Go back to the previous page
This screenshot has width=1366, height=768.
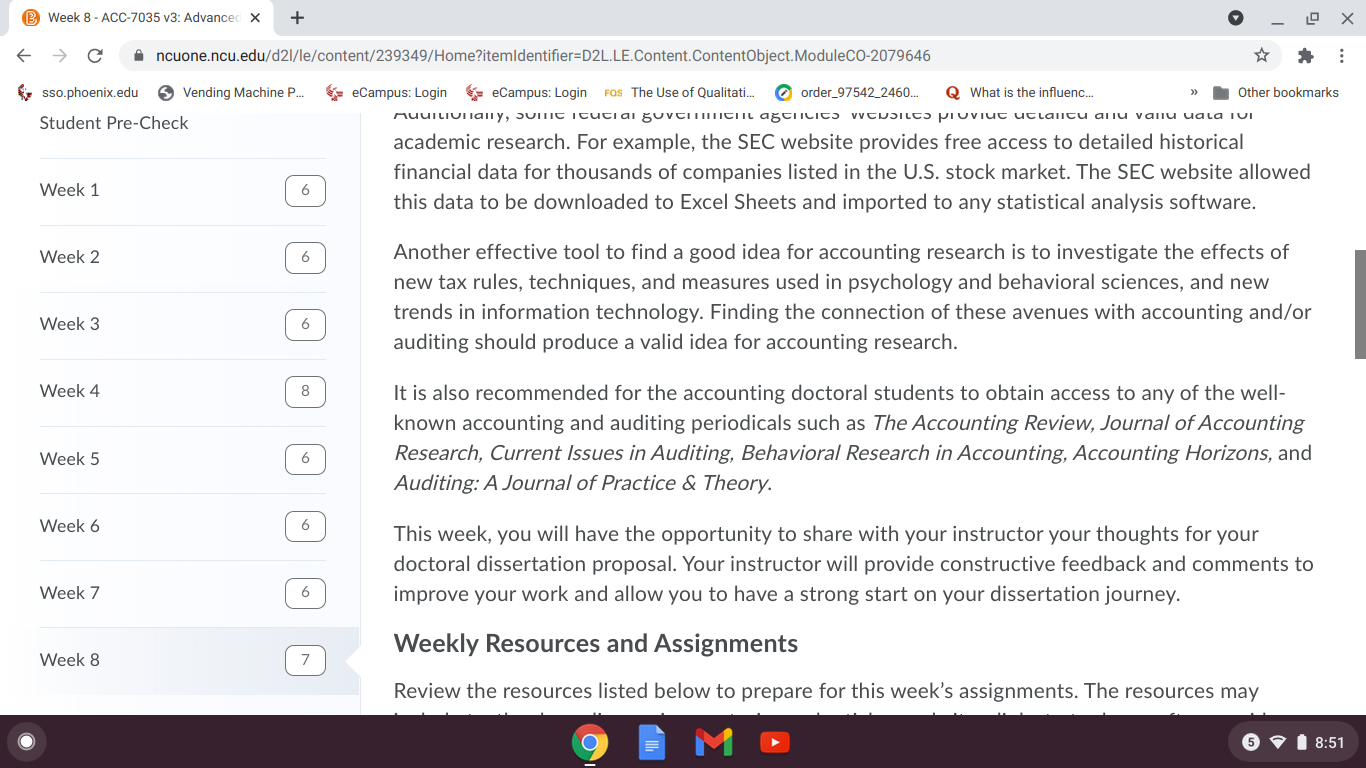pos(25,55)
